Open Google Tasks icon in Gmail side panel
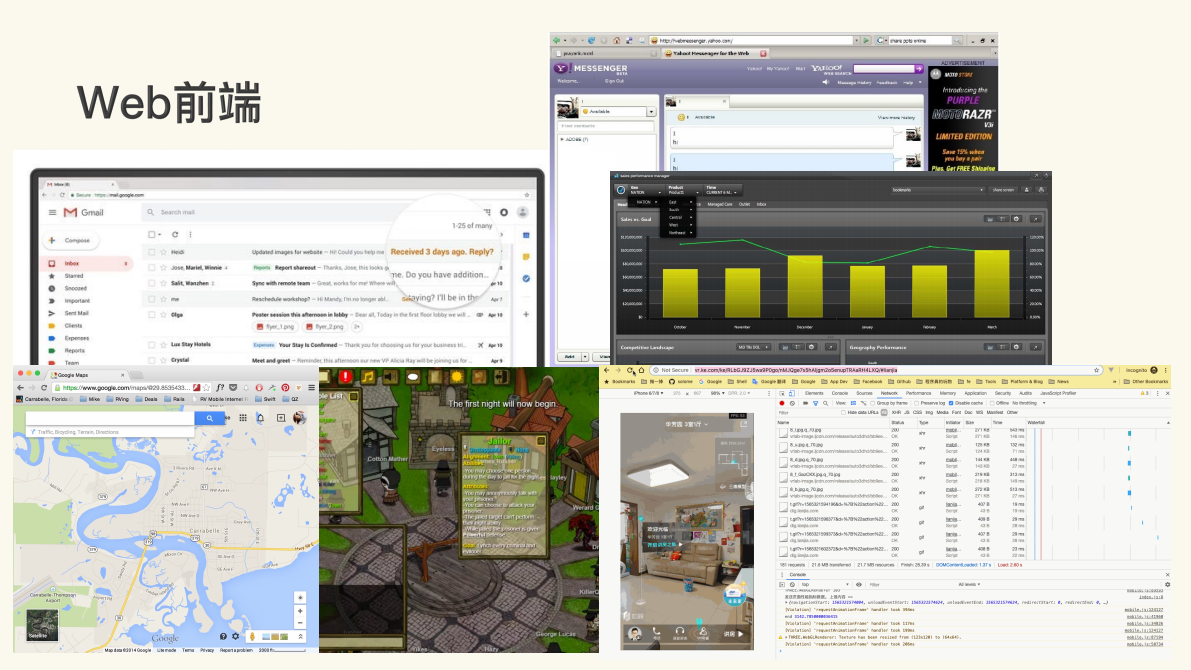 click(x=526, y=279)
